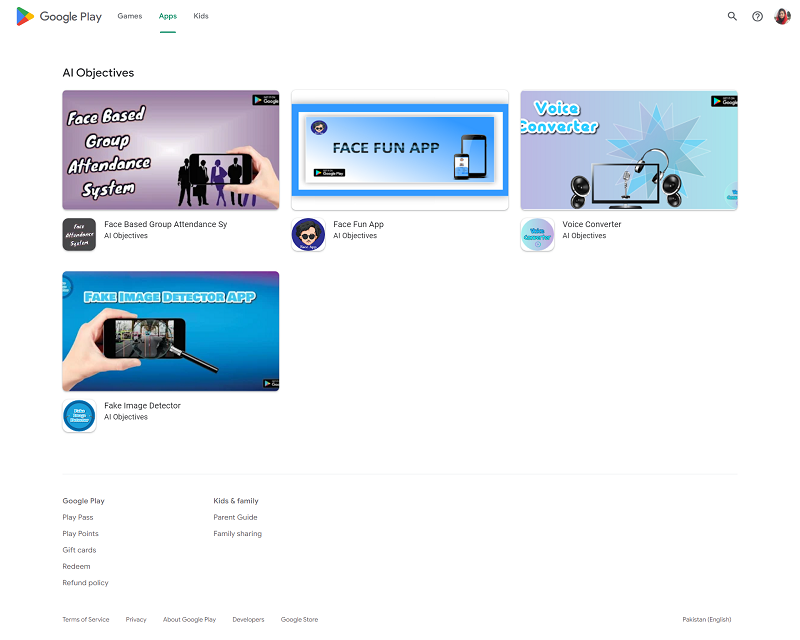The width and height of the screenshot is (800, 640).
Task: Open the Privacy link
Action: point(136,620)
